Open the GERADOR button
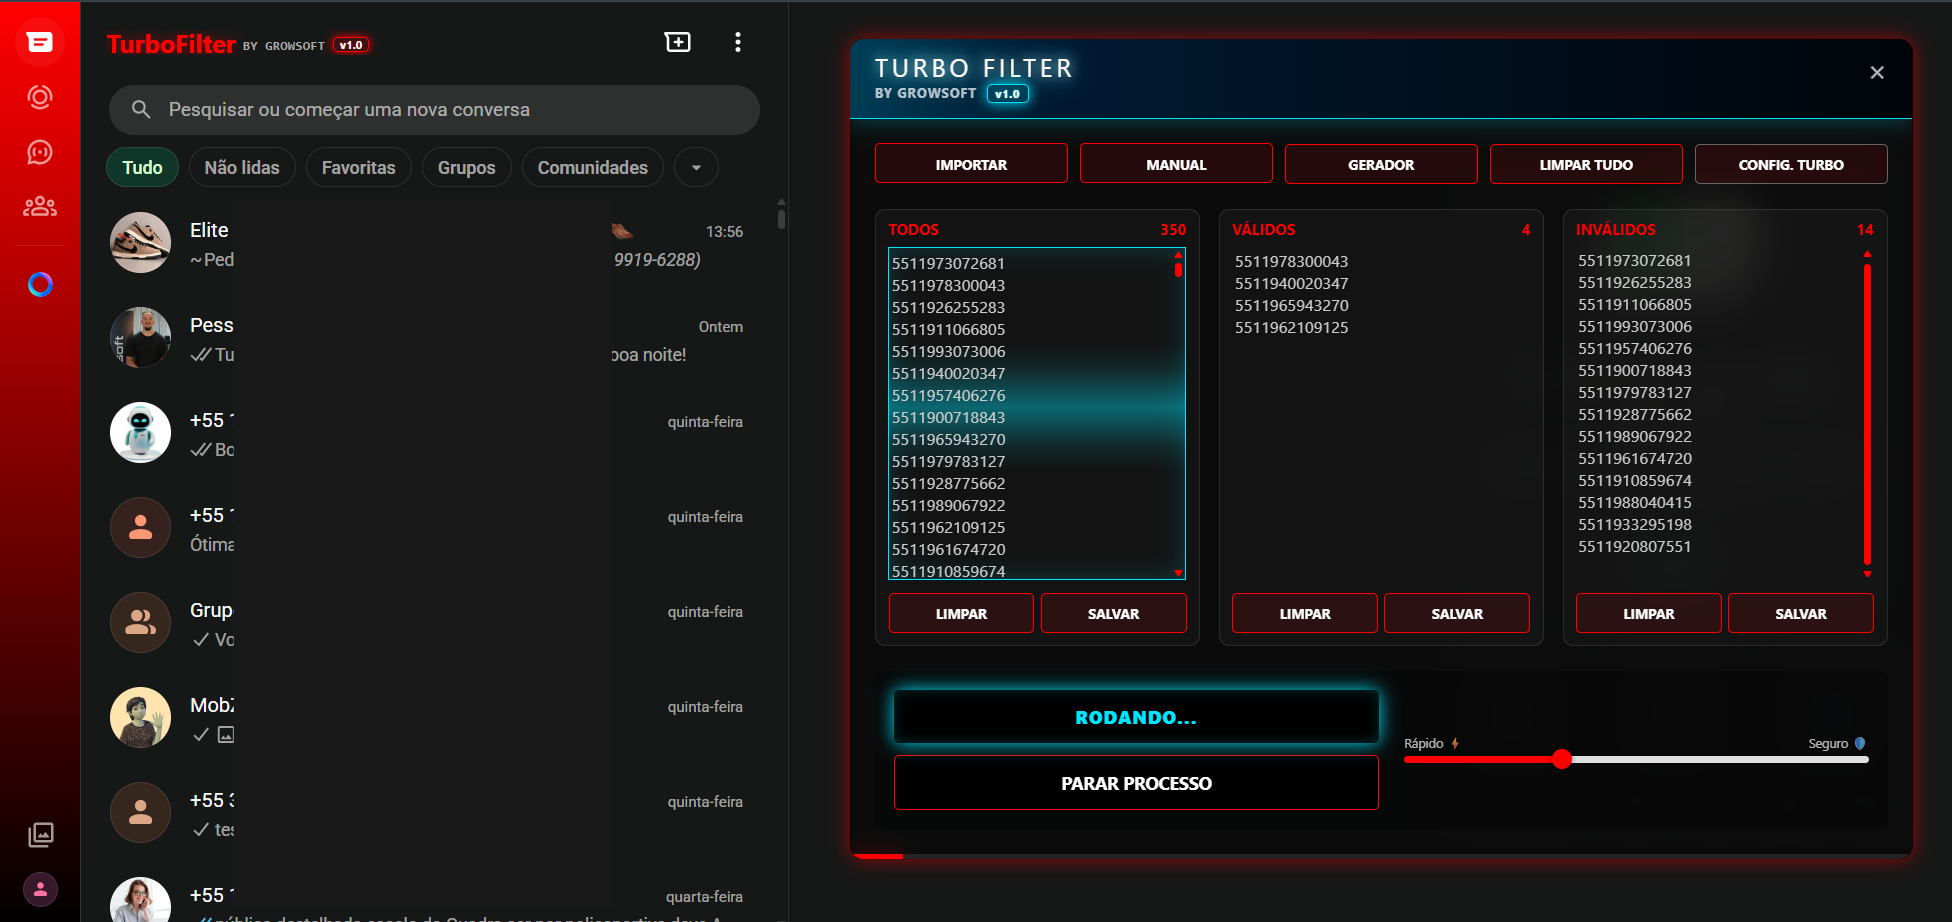This screenshot has width=1952, height=922. point(1381,164)
